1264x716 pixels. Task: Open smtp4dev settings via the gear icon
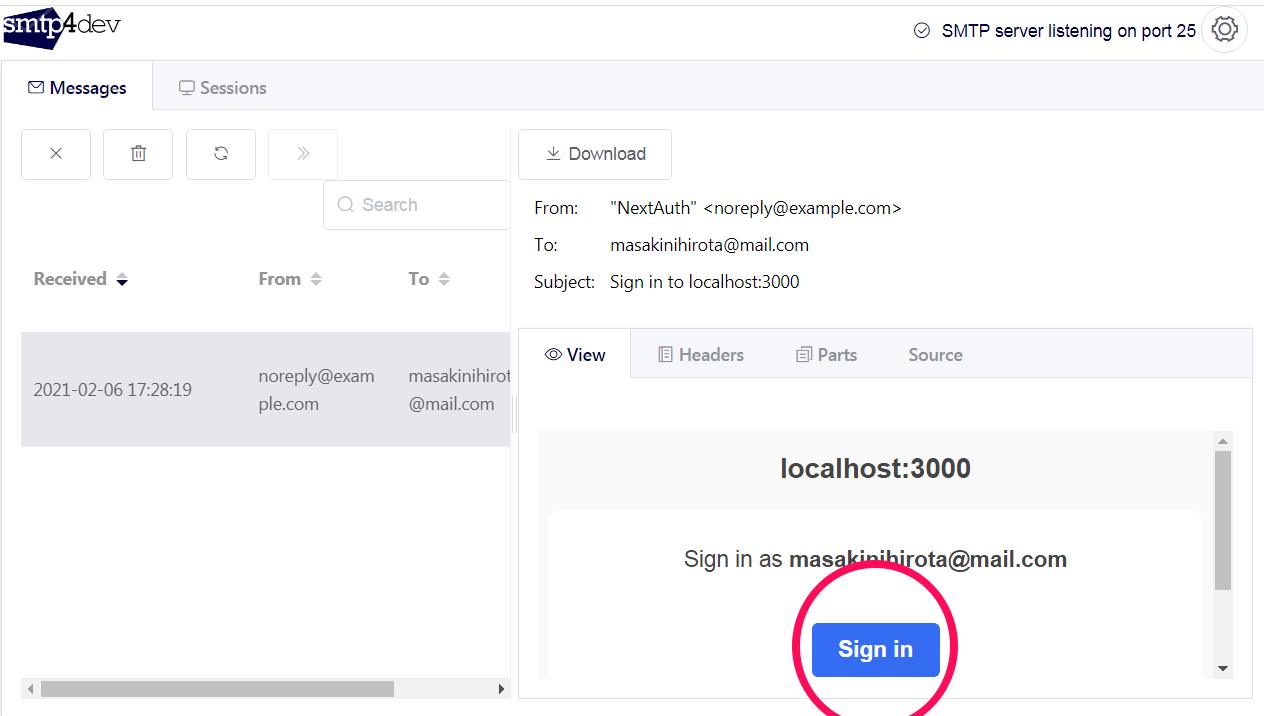click(1224, 29)
